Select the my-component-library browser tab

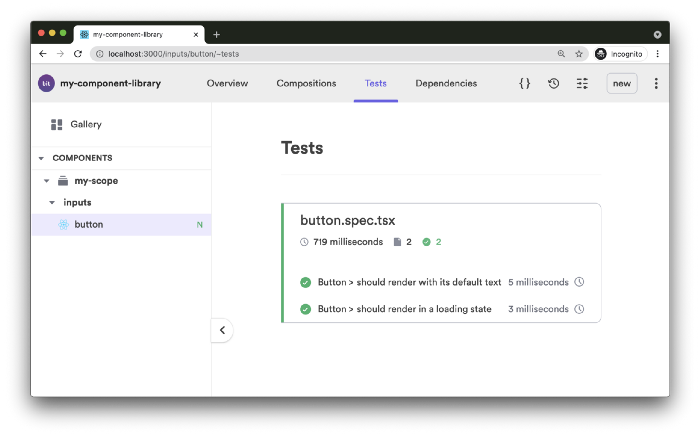click(x=139, y=34)
